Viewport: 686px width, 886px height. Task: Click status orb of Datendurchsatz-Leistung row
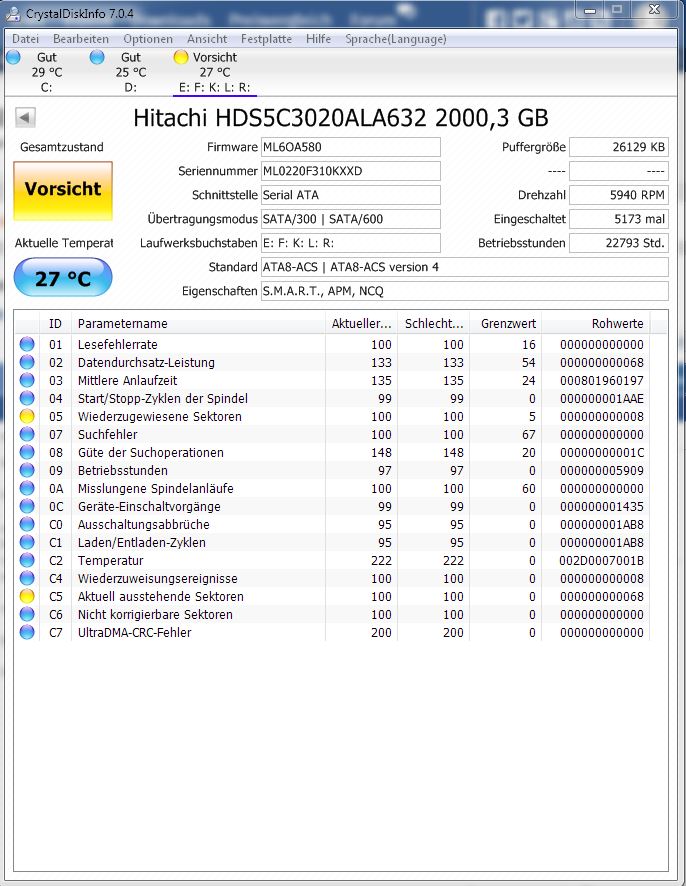coord(27,362)
